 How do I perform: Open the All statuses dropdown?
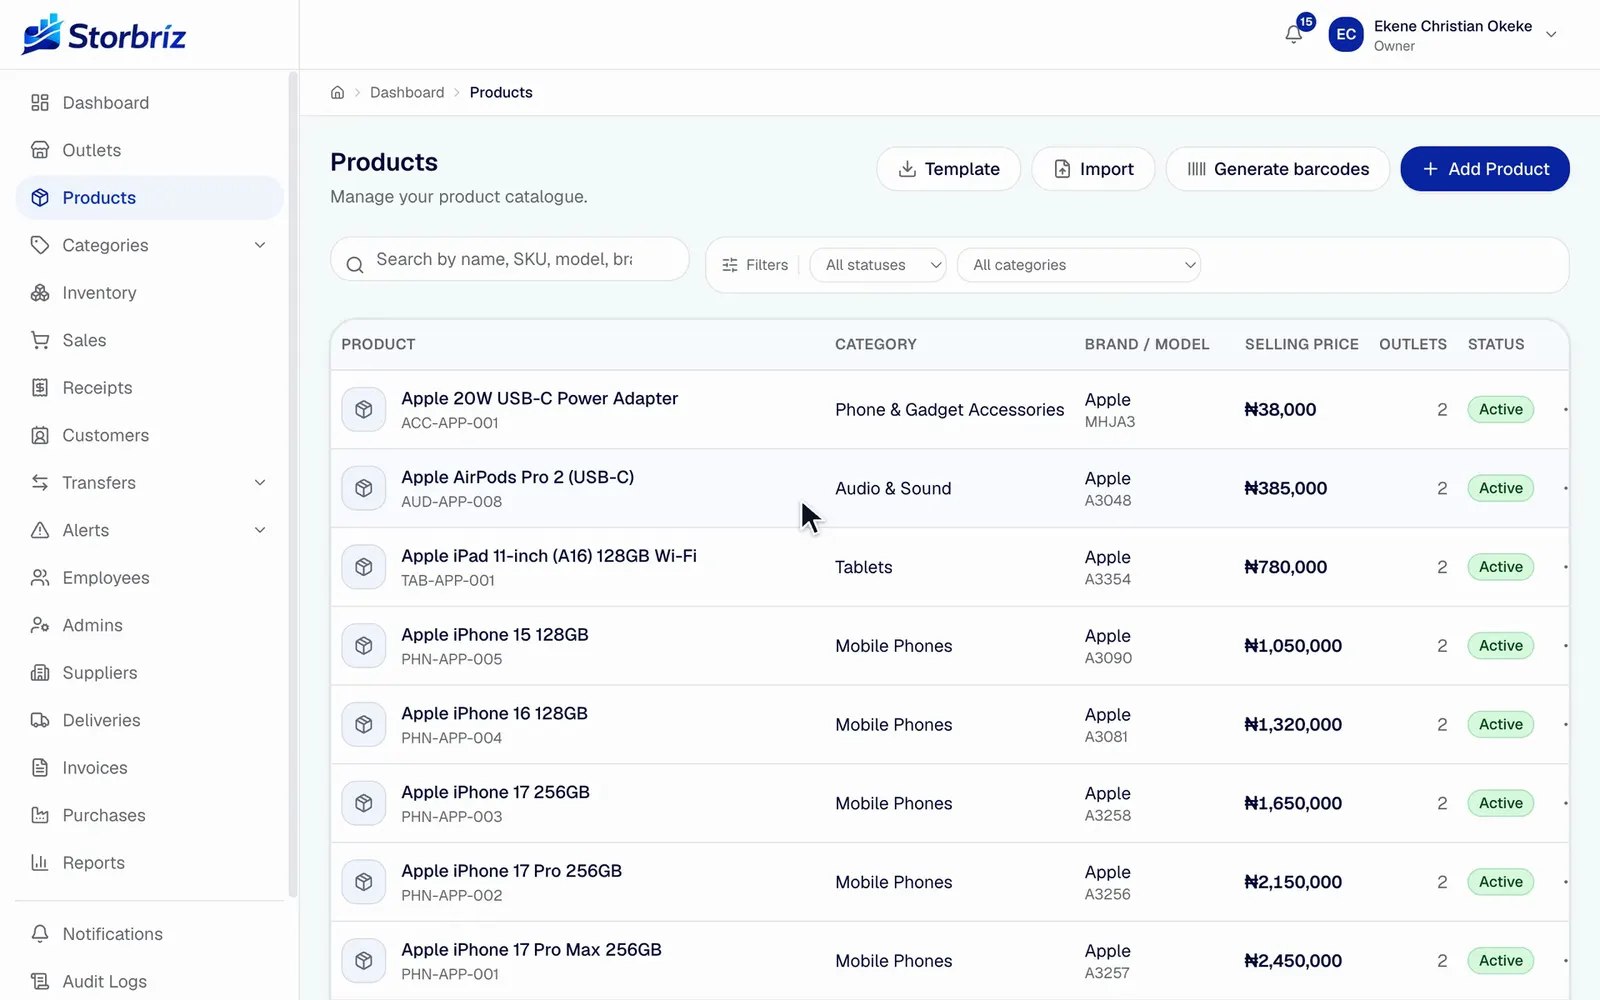click(878, 265)
